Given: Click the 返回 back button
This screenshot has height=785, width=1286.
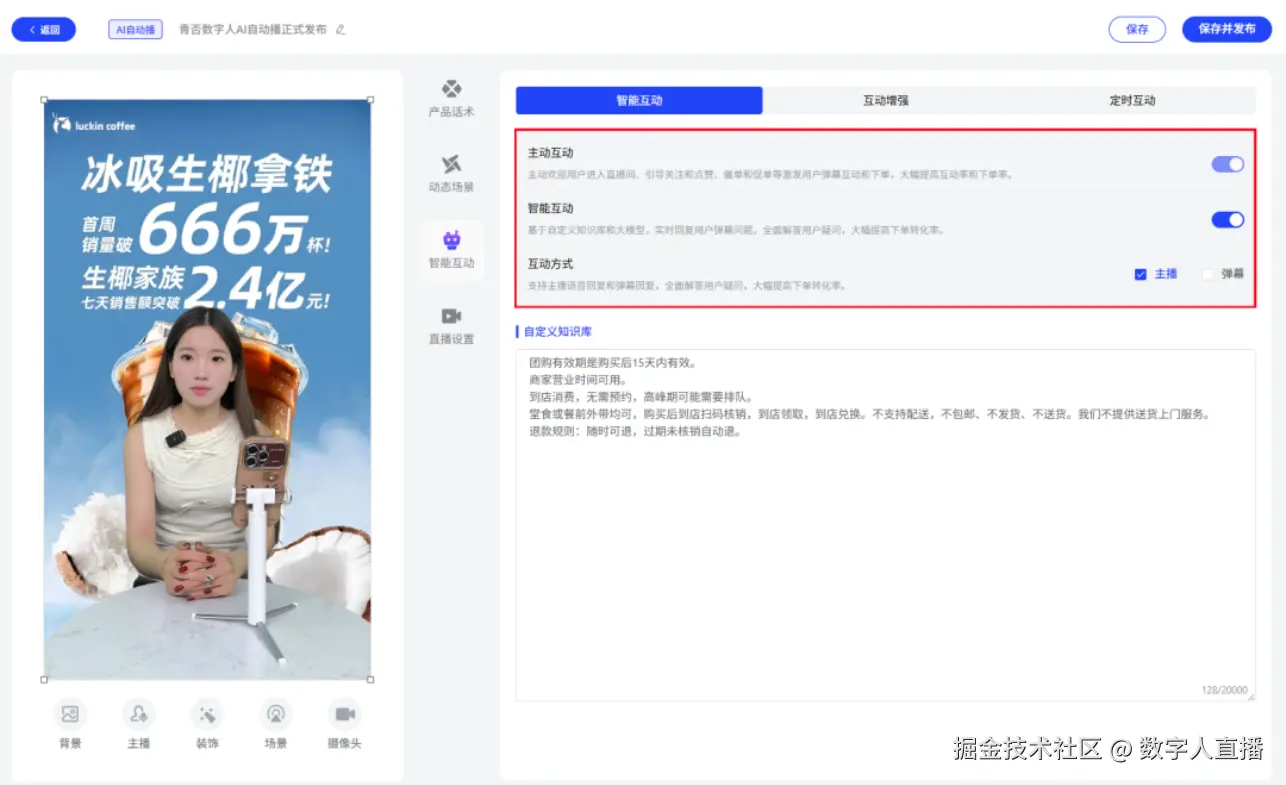Looking at the screenshot, I should click(x=43, y=30).
